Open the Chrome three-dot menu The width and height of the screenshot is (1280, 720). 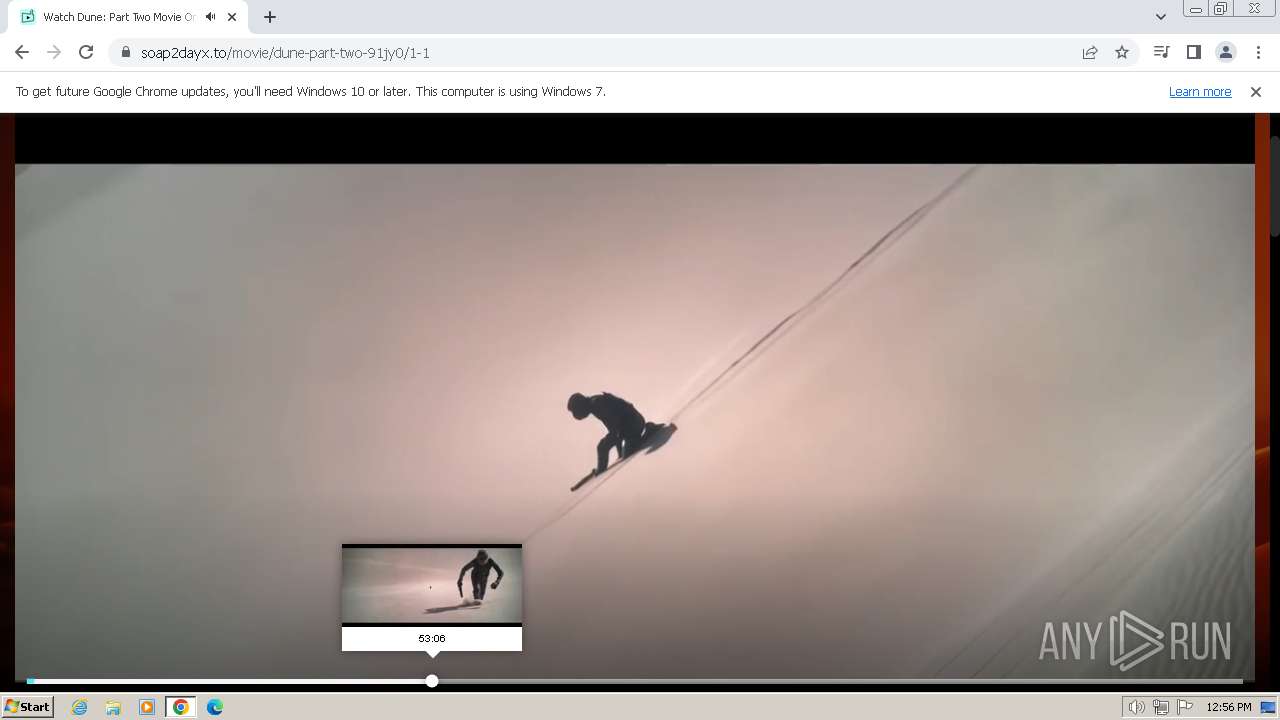(1258, 53)
